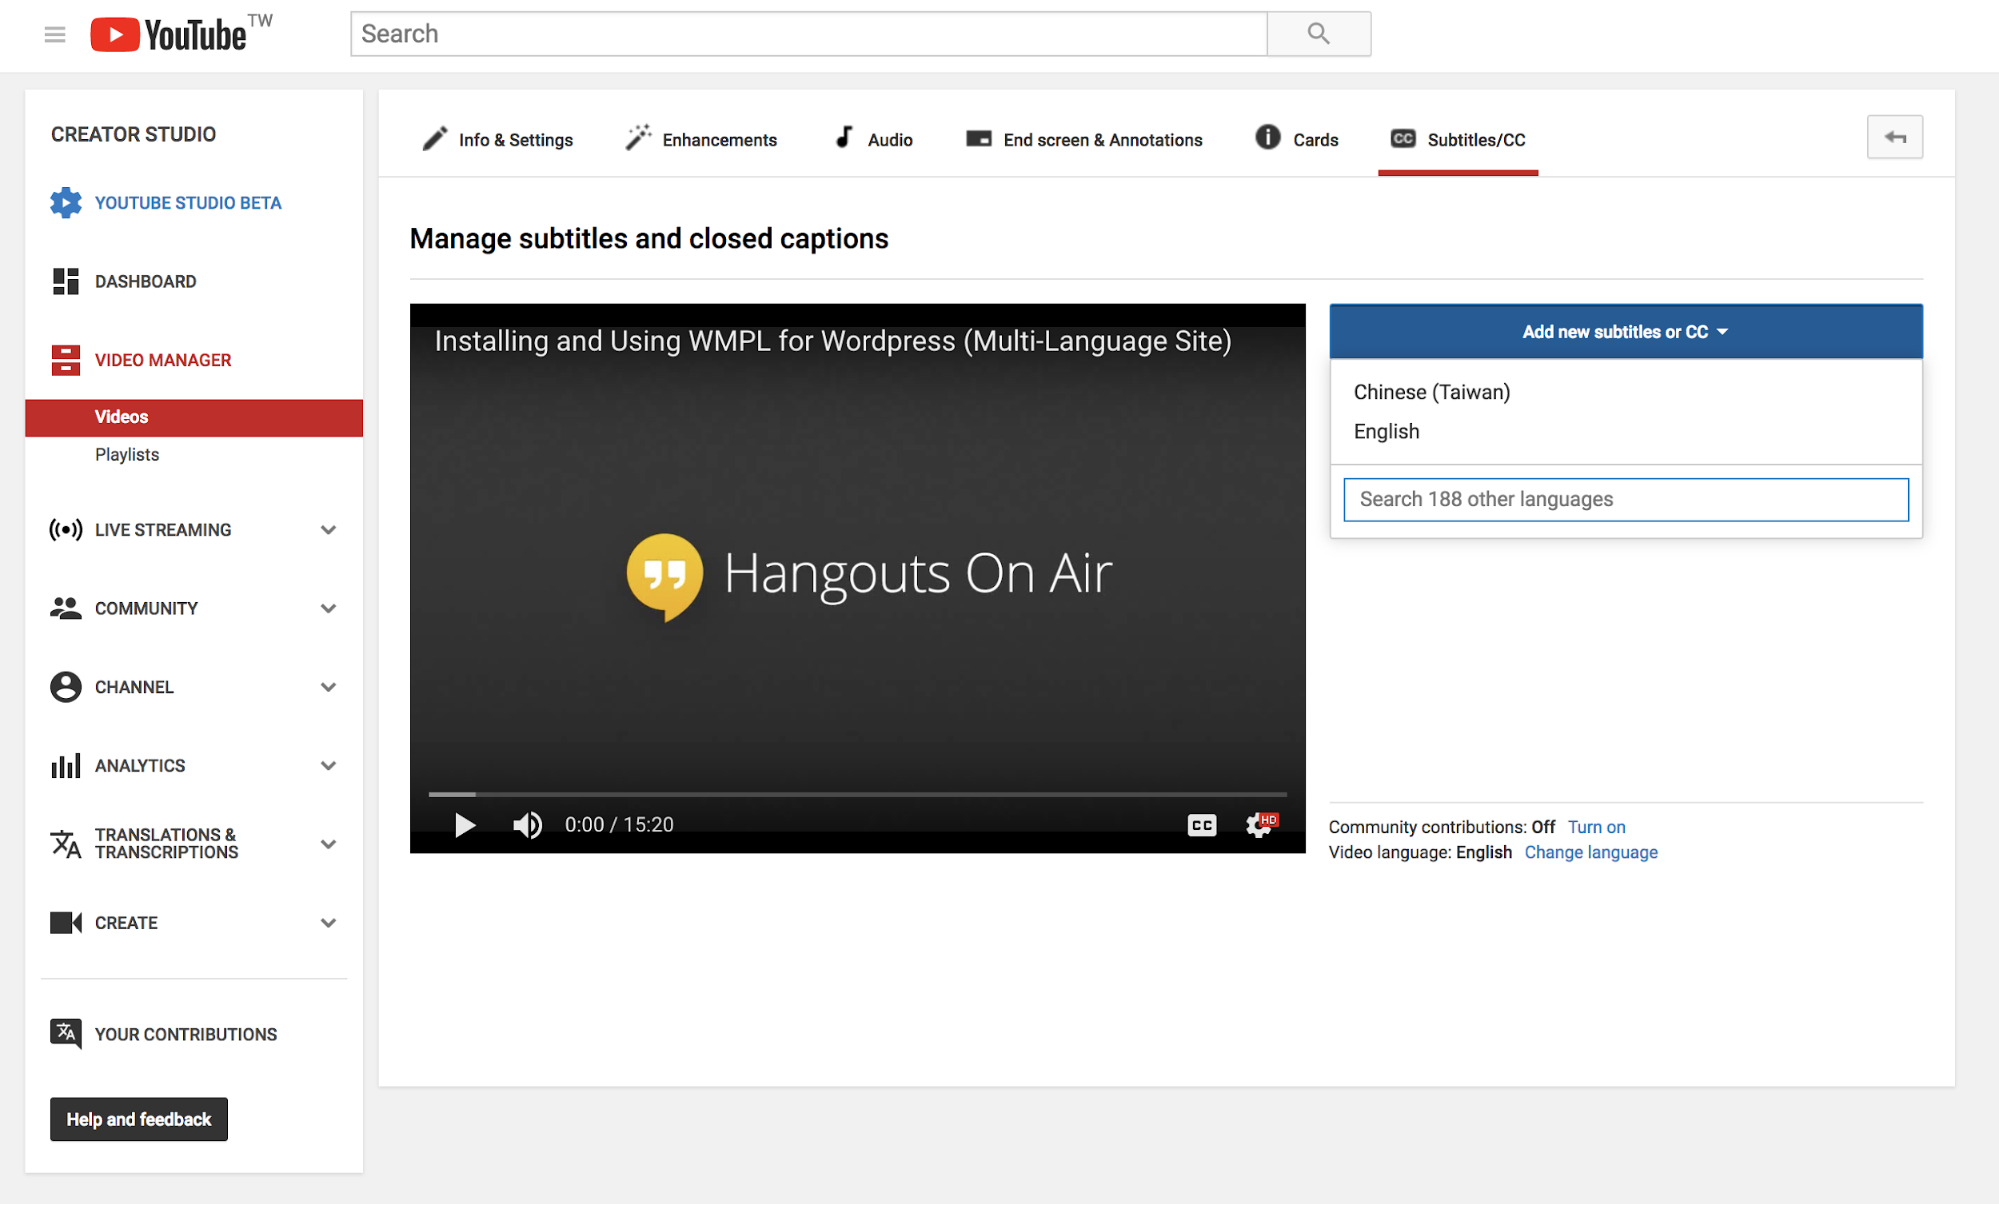
Task: Switch to Enhancements tab
Action: (x=701, y=140)
